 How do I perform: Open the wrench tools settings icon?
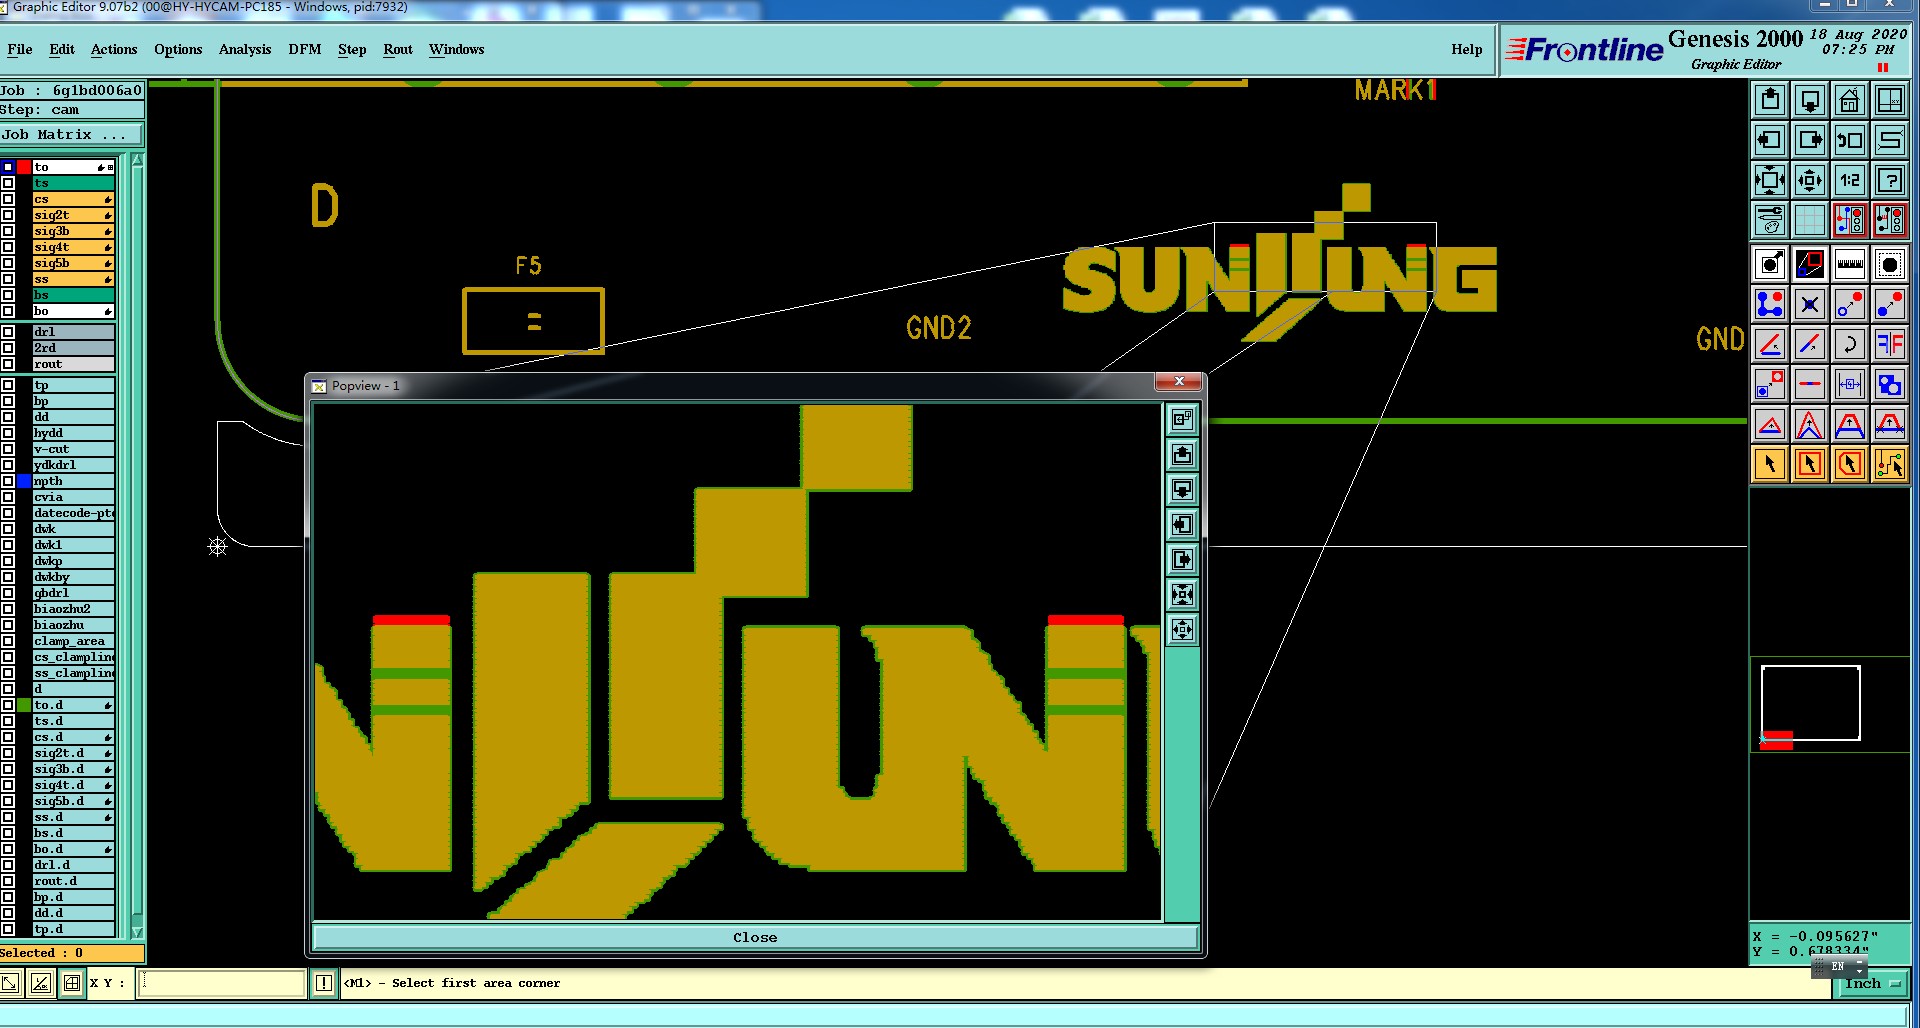click(x=1770, y=220)
